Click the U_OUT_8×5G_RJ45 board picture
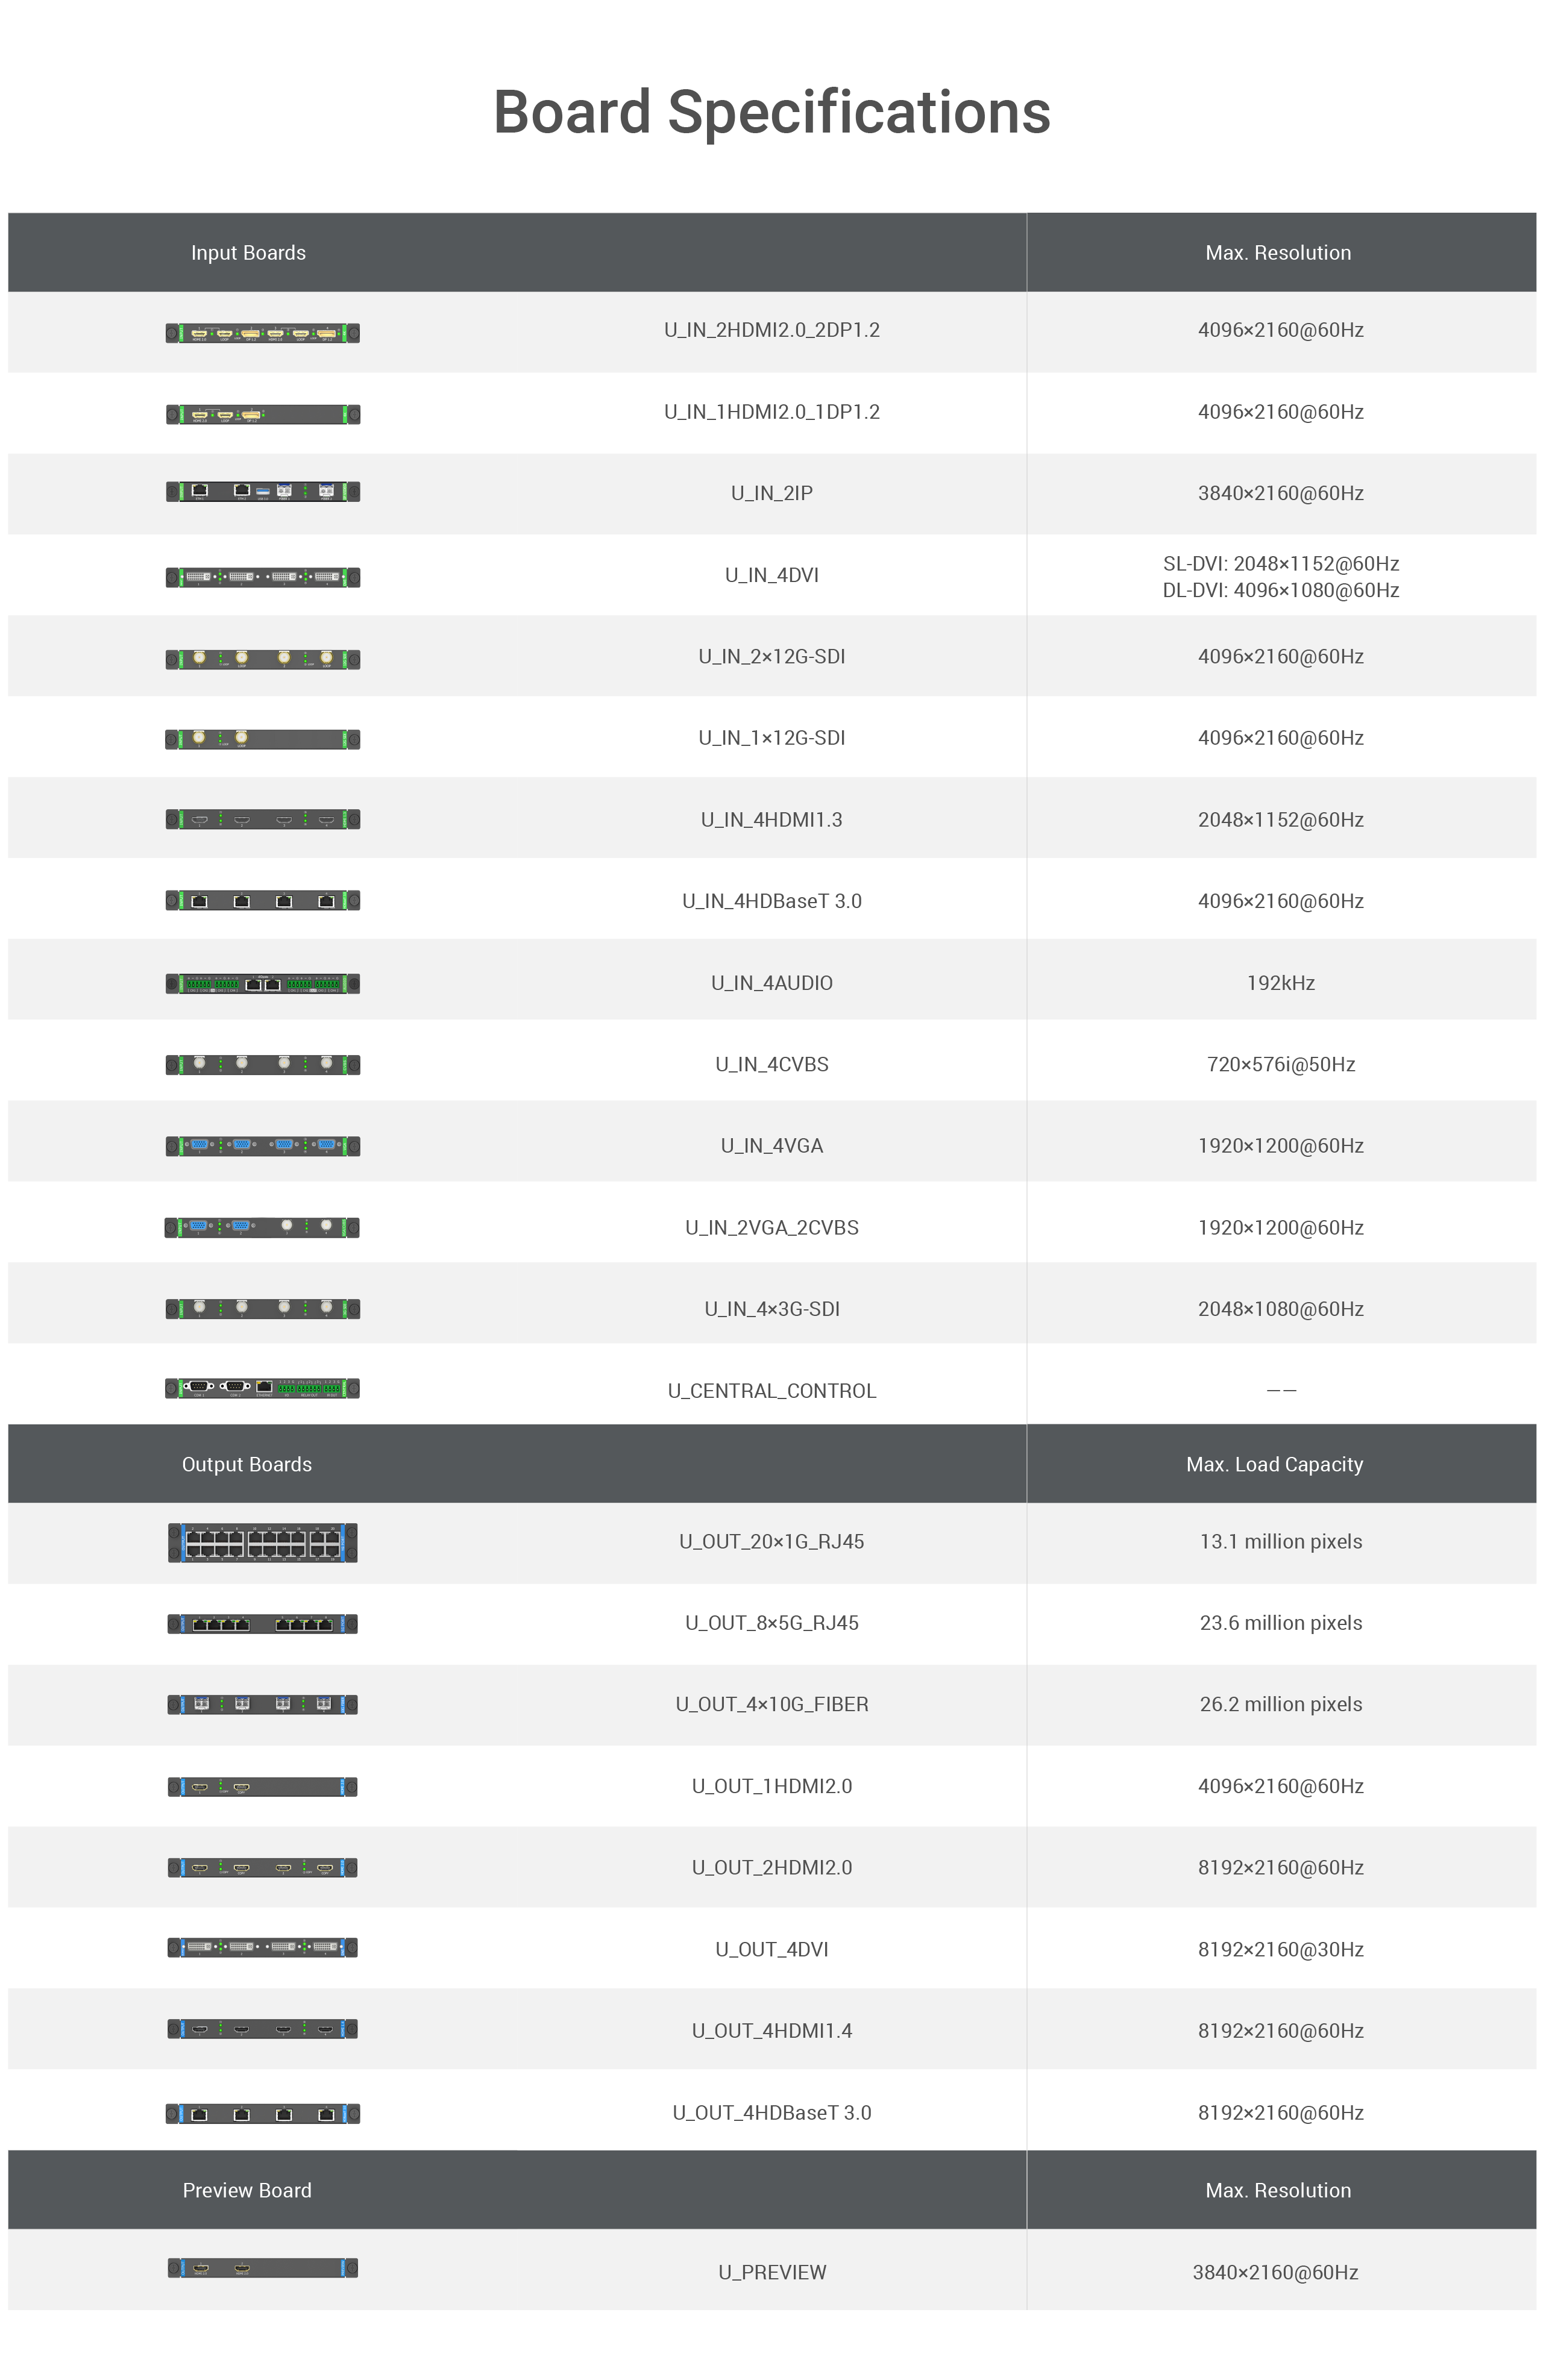The image size is (1549, 2380). pyautogui.click(x=262, y=1624)
